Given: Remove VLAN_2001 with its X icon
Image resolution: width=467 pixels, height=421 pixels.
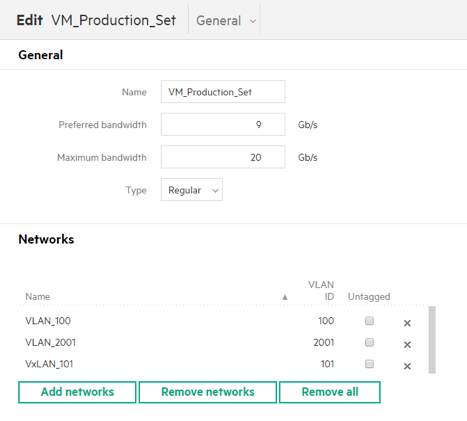Looking at the screenshot, I should point(407,344).
